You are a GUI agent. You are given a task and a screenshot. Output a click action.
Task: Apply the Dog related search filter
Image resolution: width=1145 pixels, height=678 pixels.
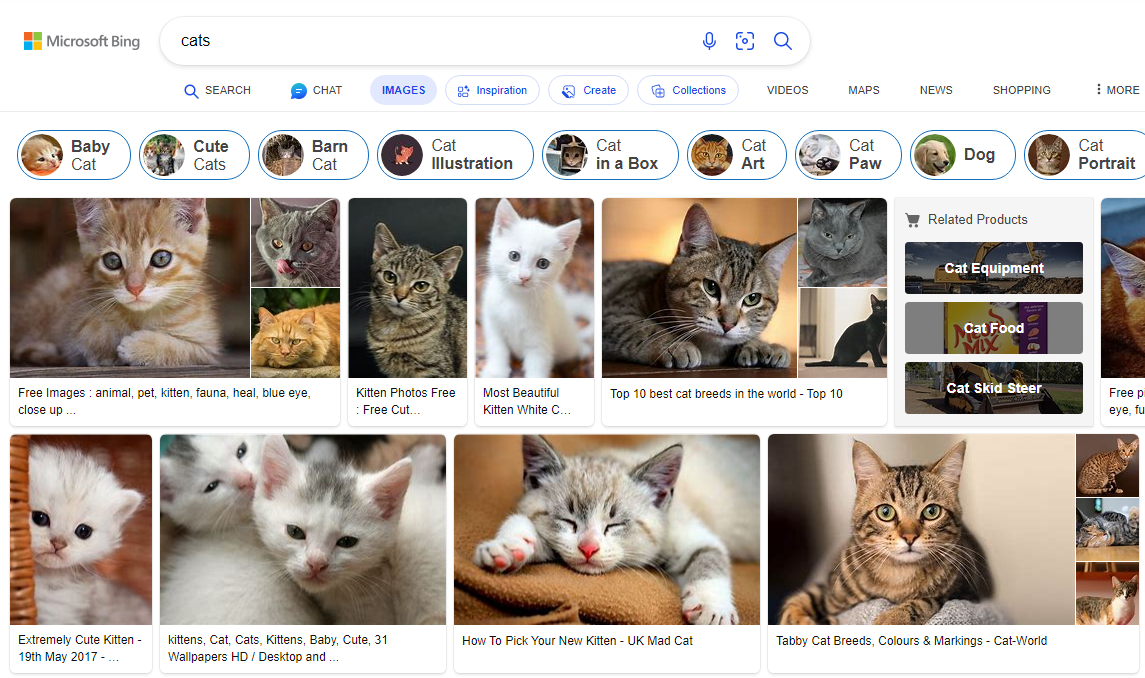pos(962,154)
